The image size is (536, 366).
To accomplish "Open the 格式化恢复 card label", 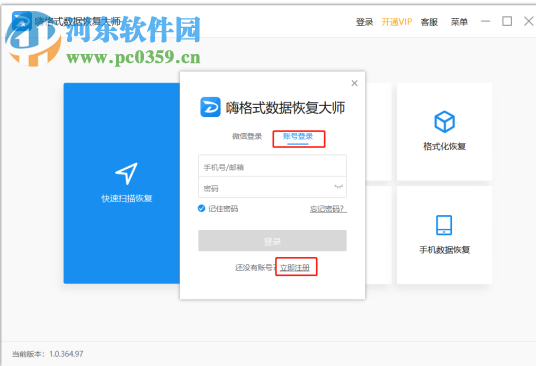I will (x=444, y=146).
